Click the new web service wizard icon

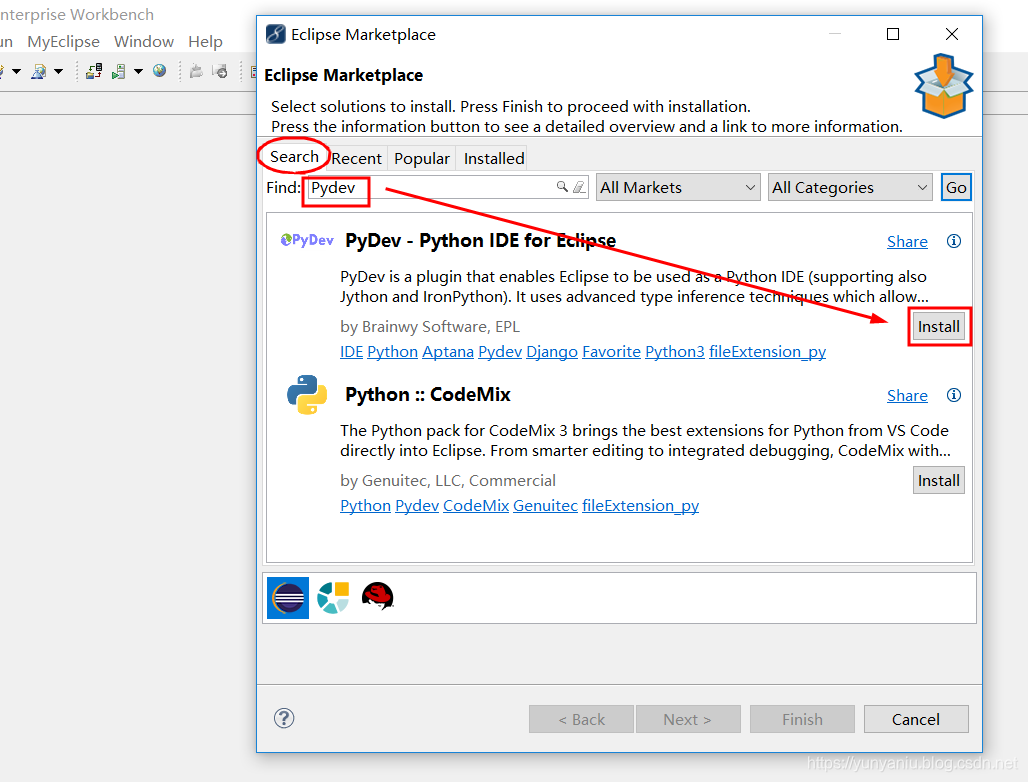click(39, 71)
